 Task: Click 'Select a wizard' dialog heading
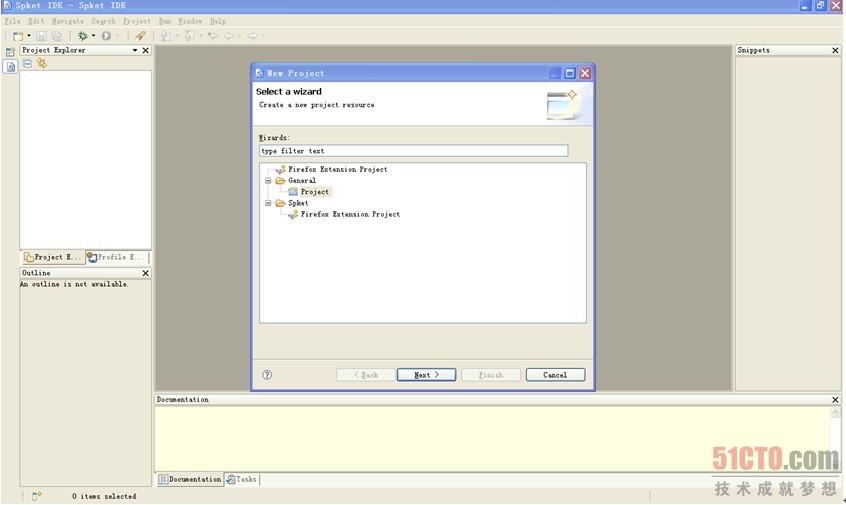pyautogui.click(x=289, y=92)
